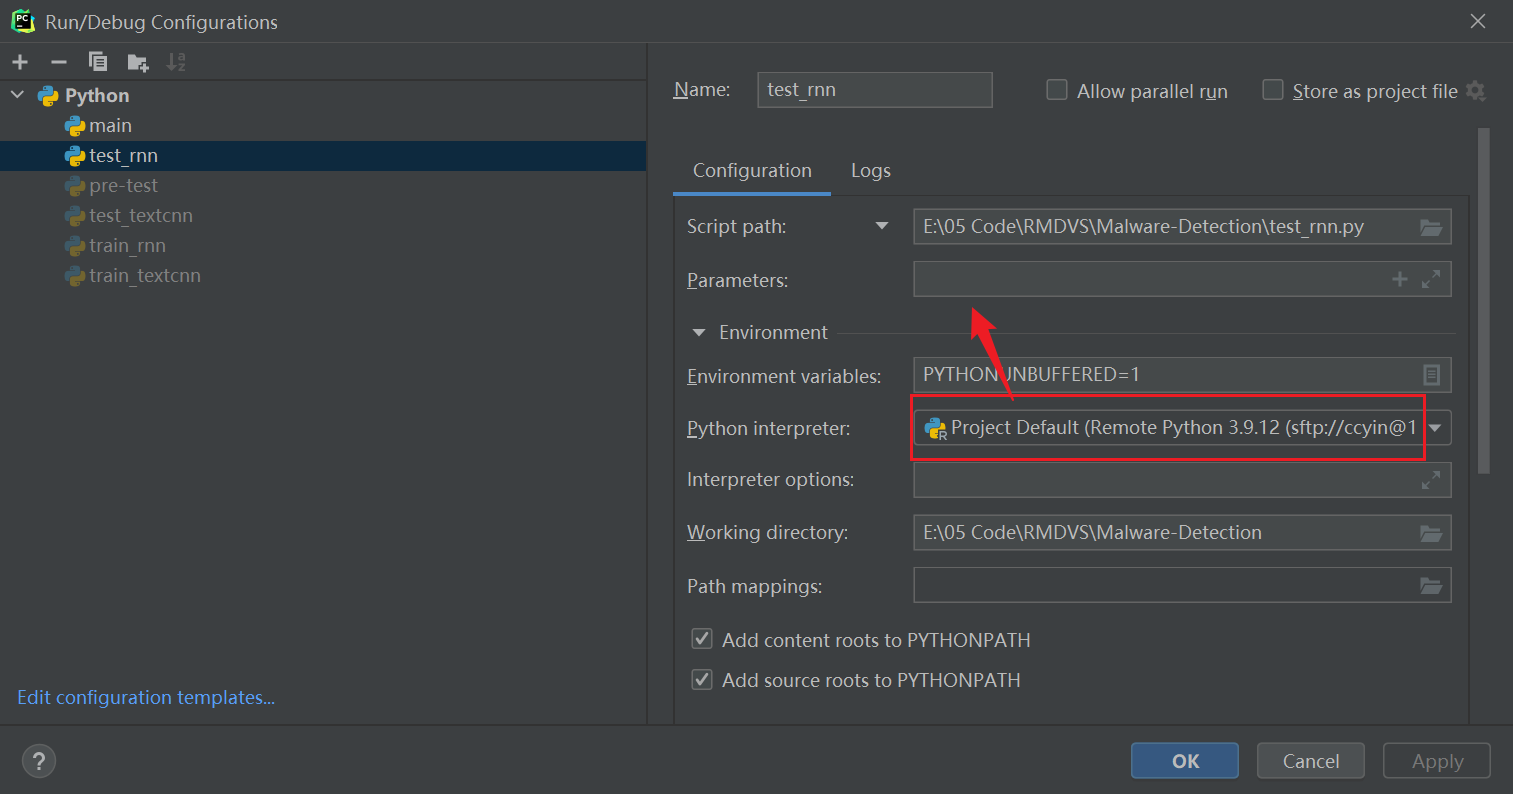Browse working directory folder icon
The height and width of the screenshot is (794, 1513).
click(x=1431, y=533)
